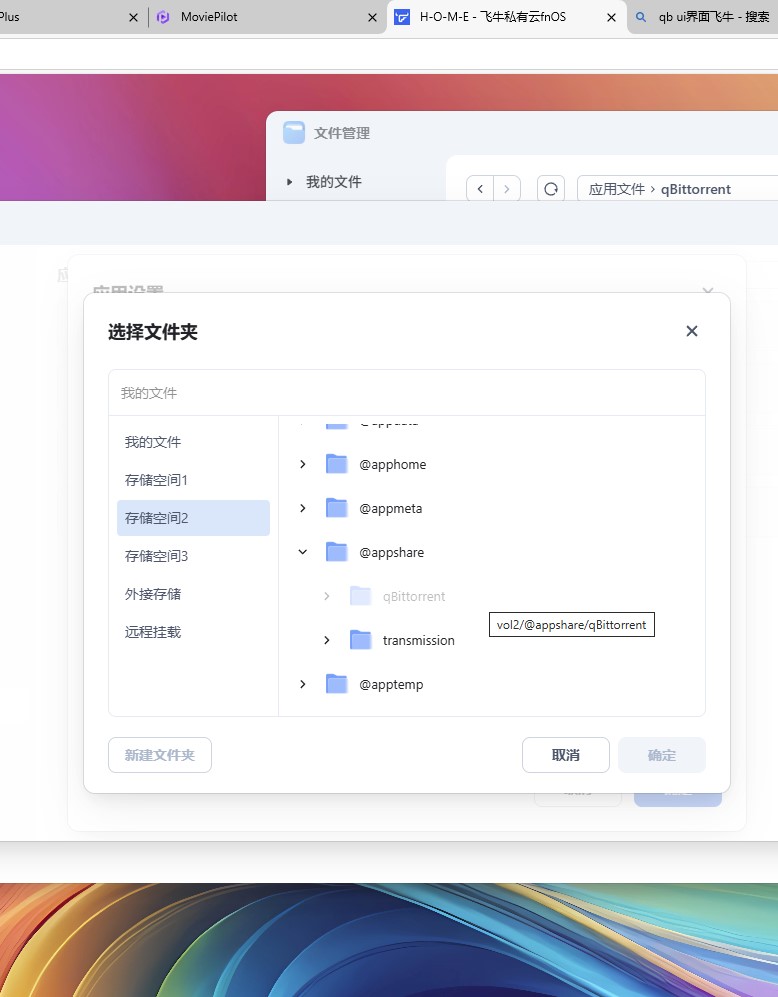Click the transmission folder icon
The height and width of the screenshot is (997, 778).
coord(360,640)
